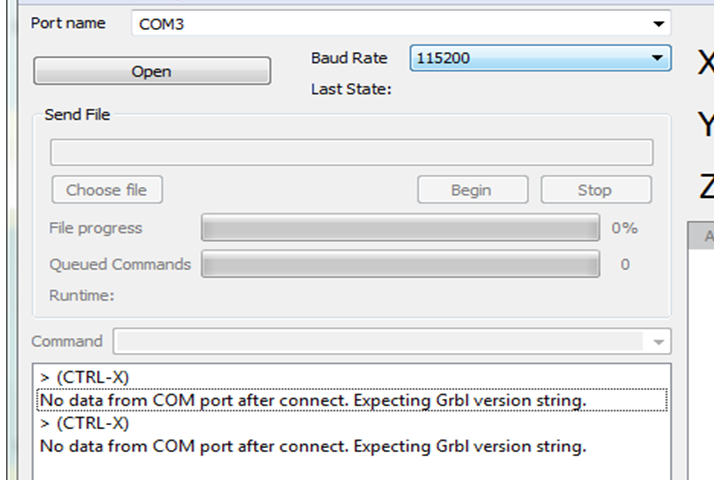Click the partially visible tab under Z

pos(705,237)
